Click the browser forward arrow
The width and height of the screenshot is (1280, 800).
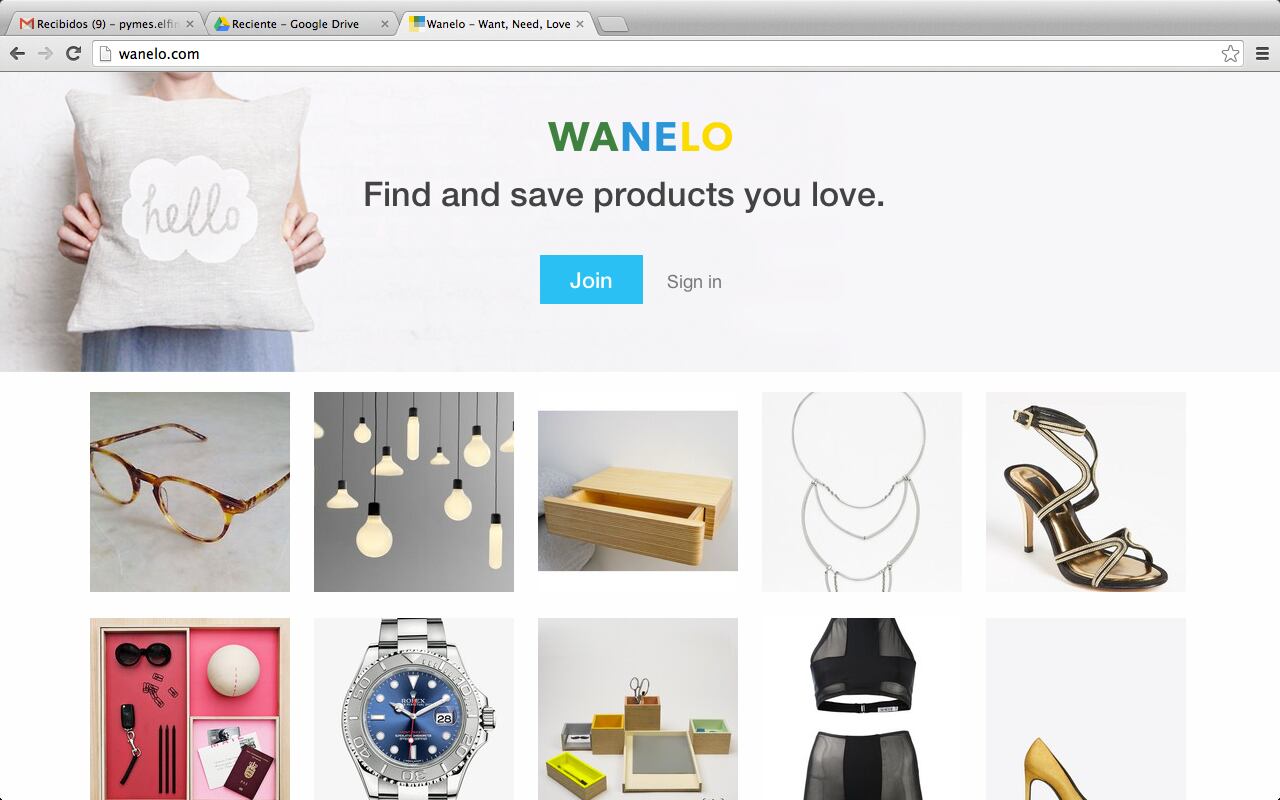[x=45, y=54]
